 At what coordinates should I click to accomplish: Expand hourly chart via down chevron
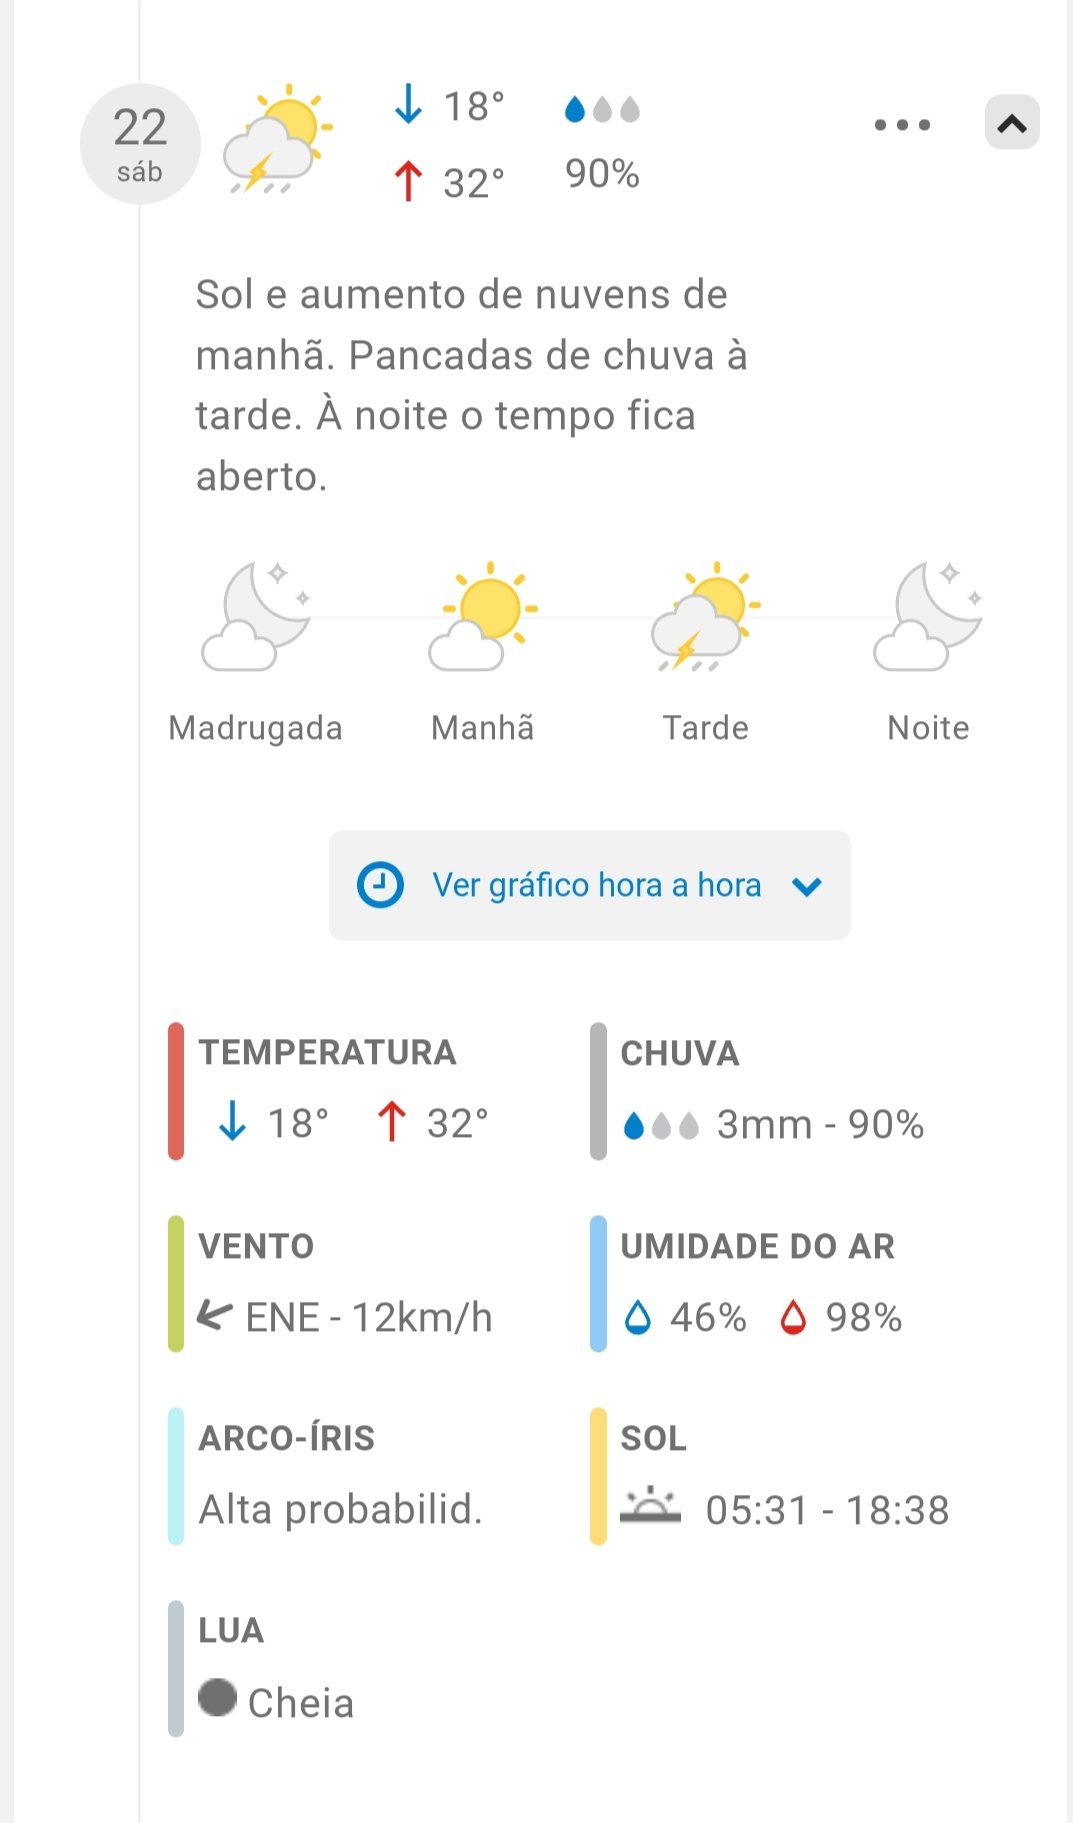[x=807, y=886]
